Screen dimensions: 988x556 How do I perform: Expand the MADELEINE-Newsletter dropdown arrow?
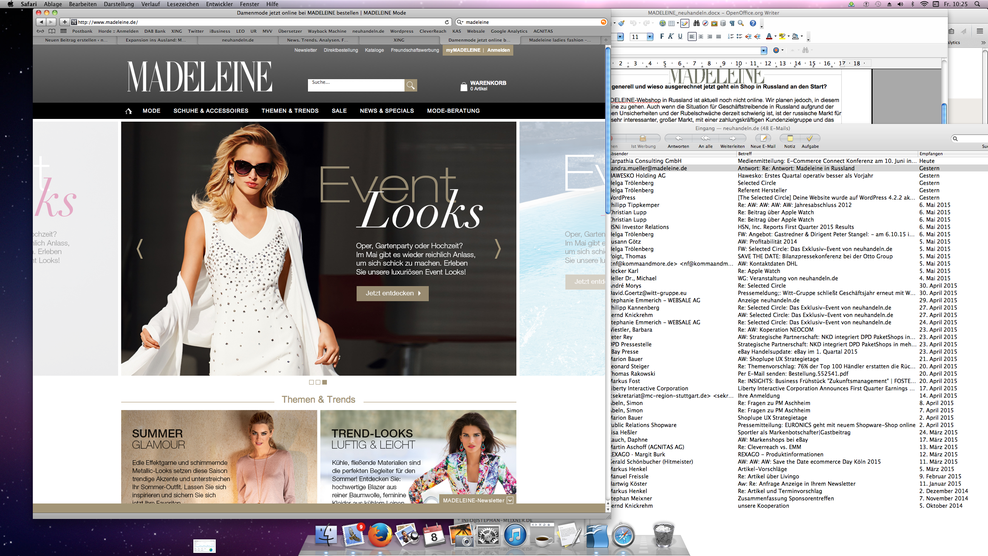(x=510, y=500)
